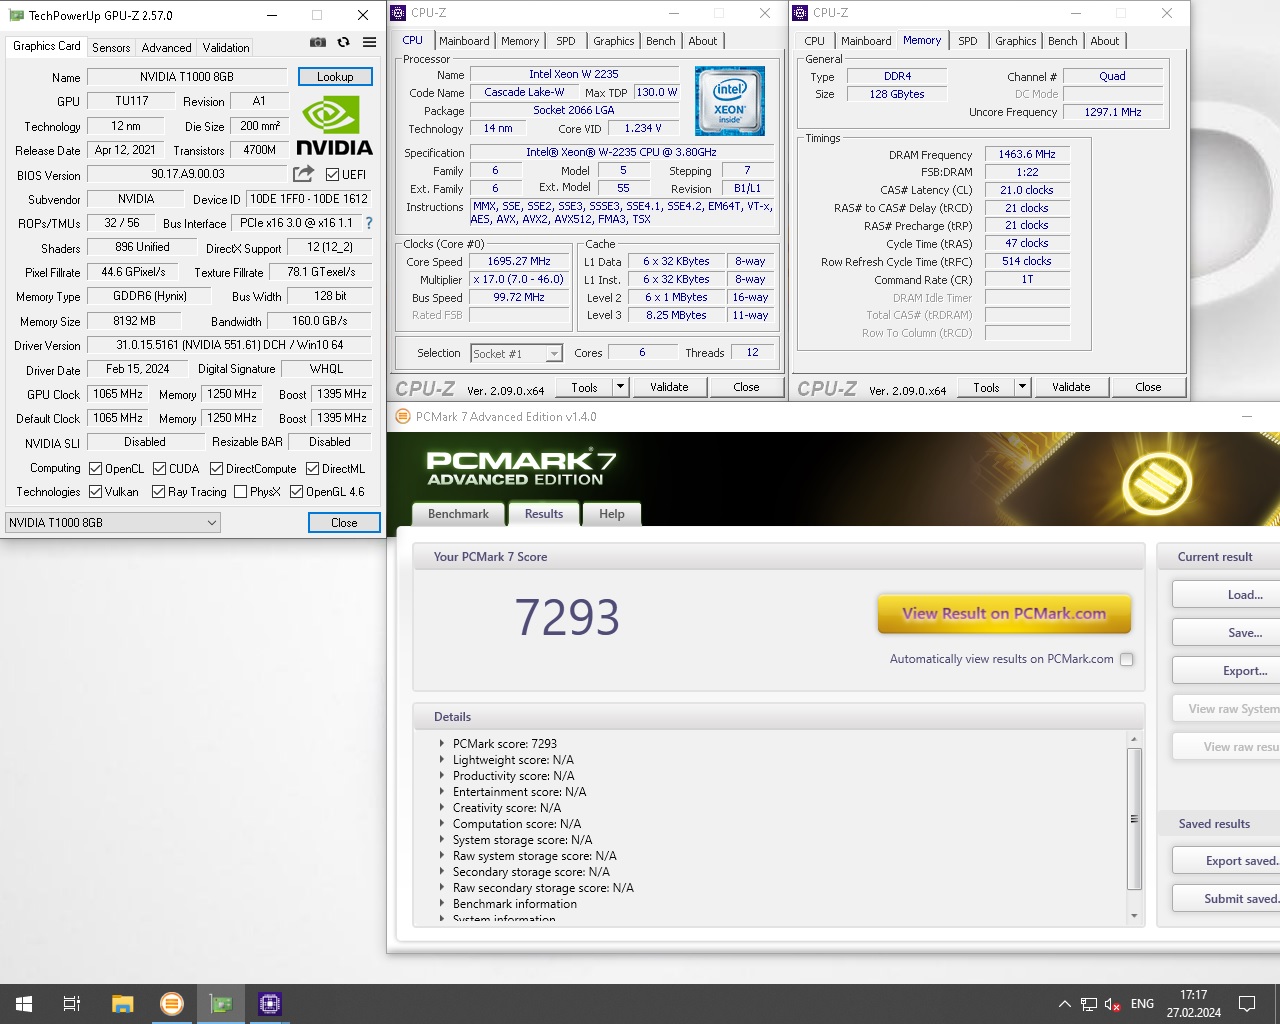Image resolution: width=1280 pixels, height=1024 pixels.
Task: Open the PCMark 7 Help tab
Action: pyautogui.click(x=612, y=514)
